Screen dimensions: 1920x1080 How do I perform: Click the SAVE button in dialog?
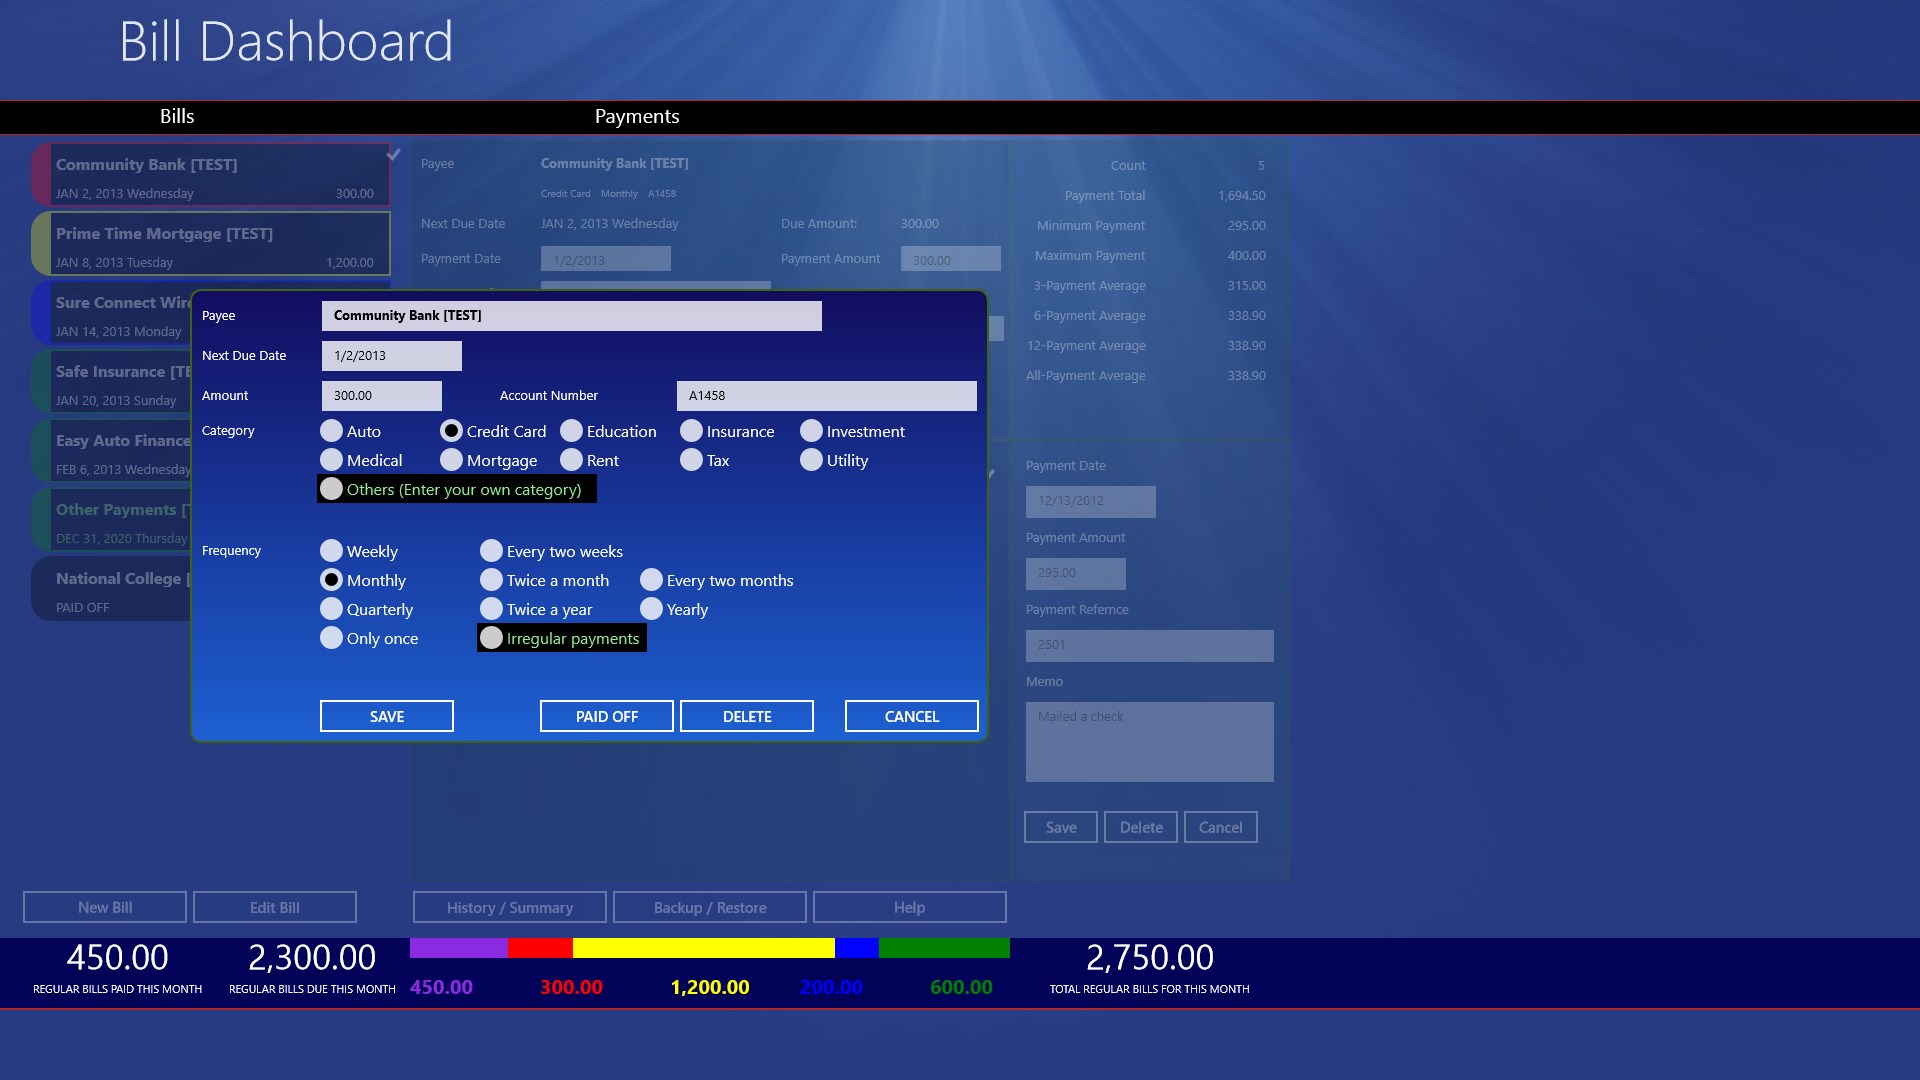(x=387, y=716)
